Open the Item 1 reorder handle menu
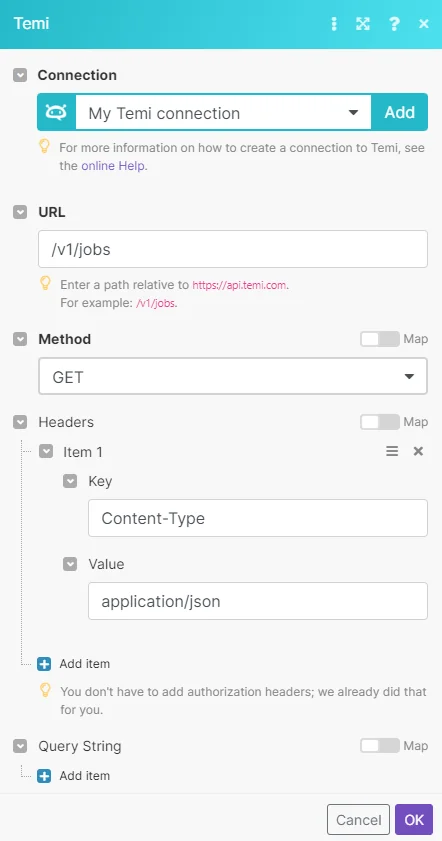This screenshot has height=841, width=442. [392, 452]
